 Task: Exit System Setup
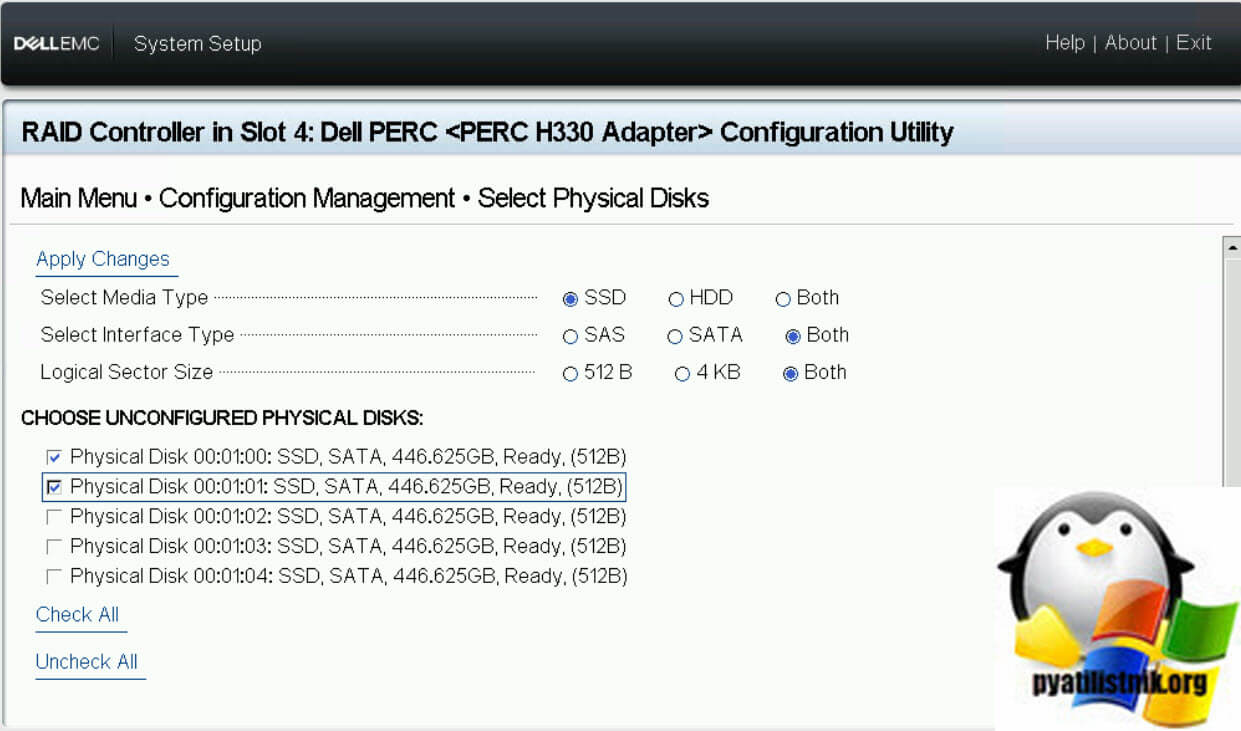[x=1195, y=43]
